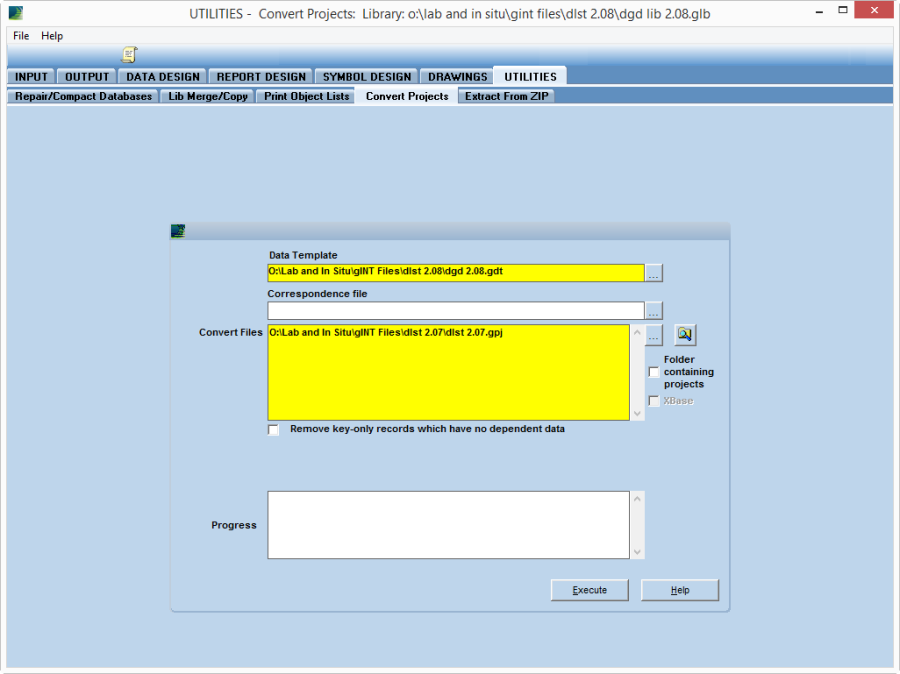Check Remove key-only records option
900x674 pixels.
pyautogui.click(x=273, y=429)
